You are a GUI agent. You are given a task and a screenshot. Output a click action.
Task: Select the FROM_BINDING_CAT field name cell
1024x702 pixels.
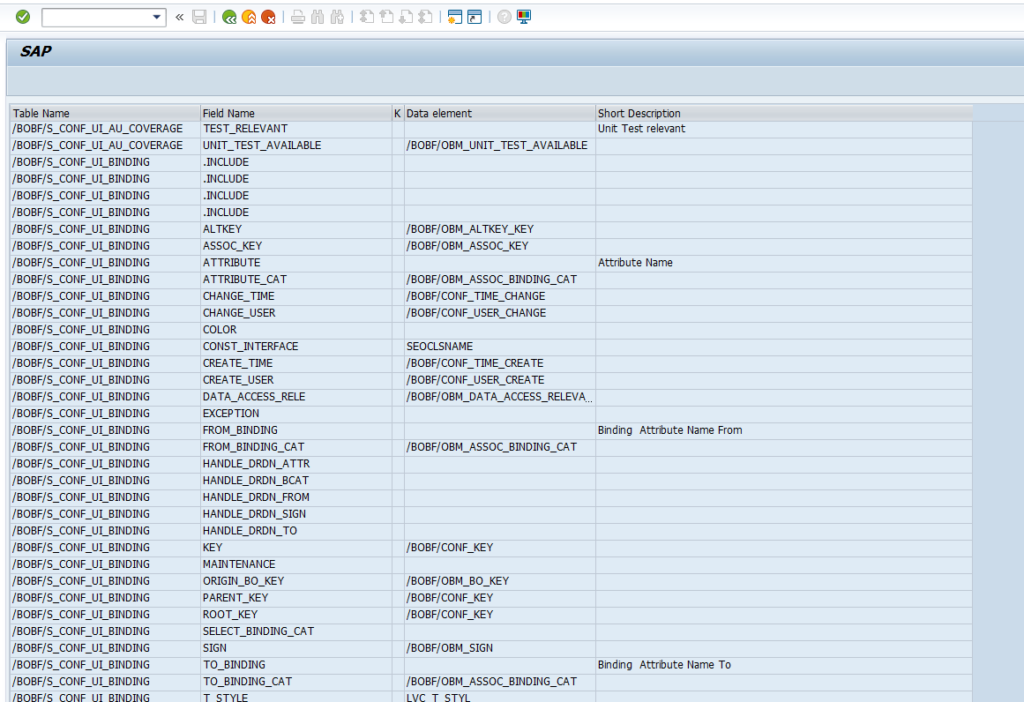(296, 447)
